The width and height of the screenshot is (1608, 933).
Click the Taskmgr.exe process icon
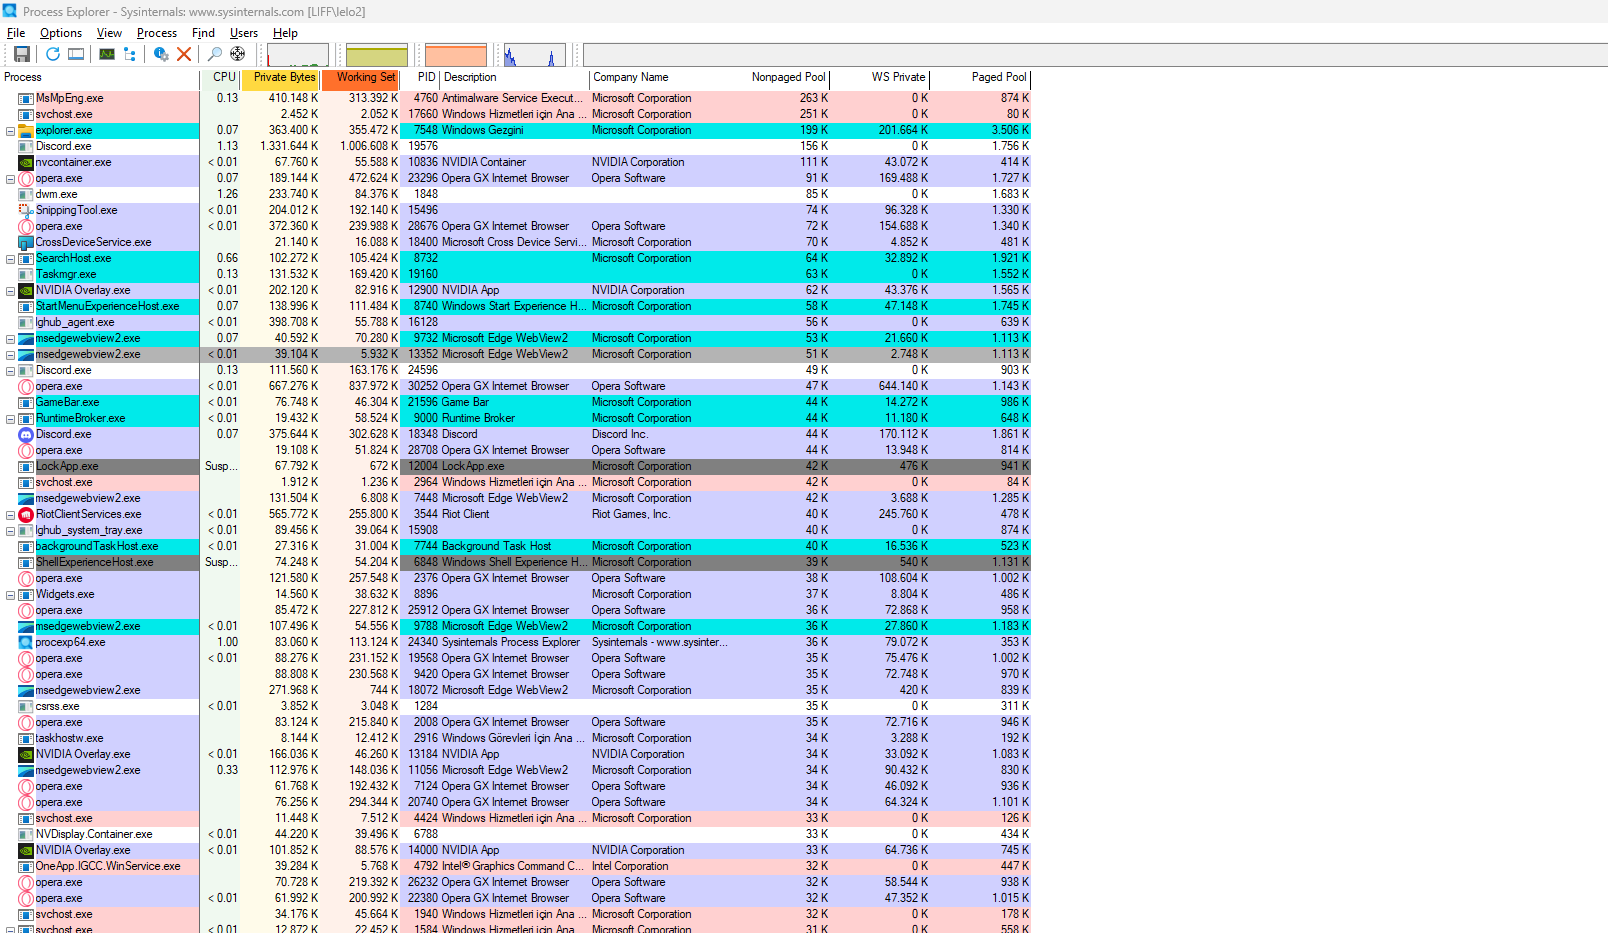click(x=26, y=274)
